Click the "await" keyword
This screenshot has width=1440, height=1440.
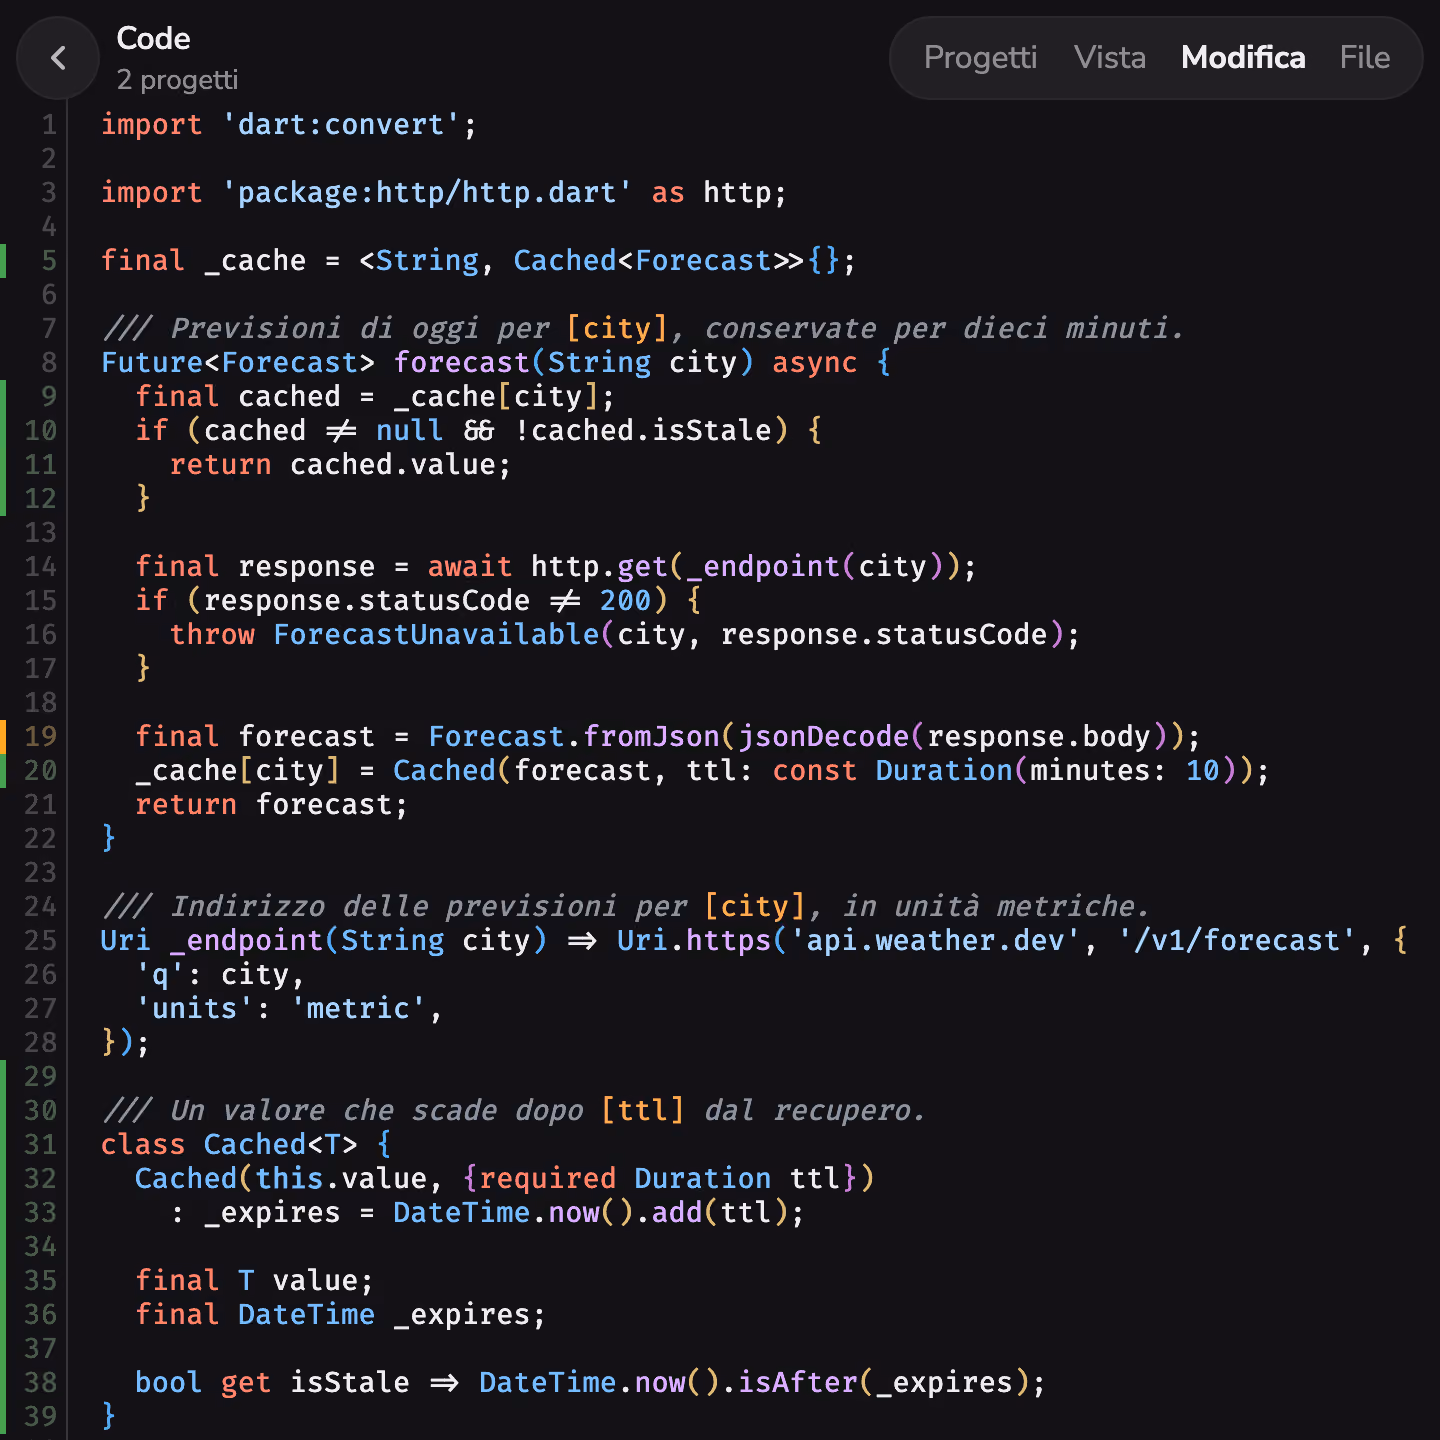(x=470, y=567)
